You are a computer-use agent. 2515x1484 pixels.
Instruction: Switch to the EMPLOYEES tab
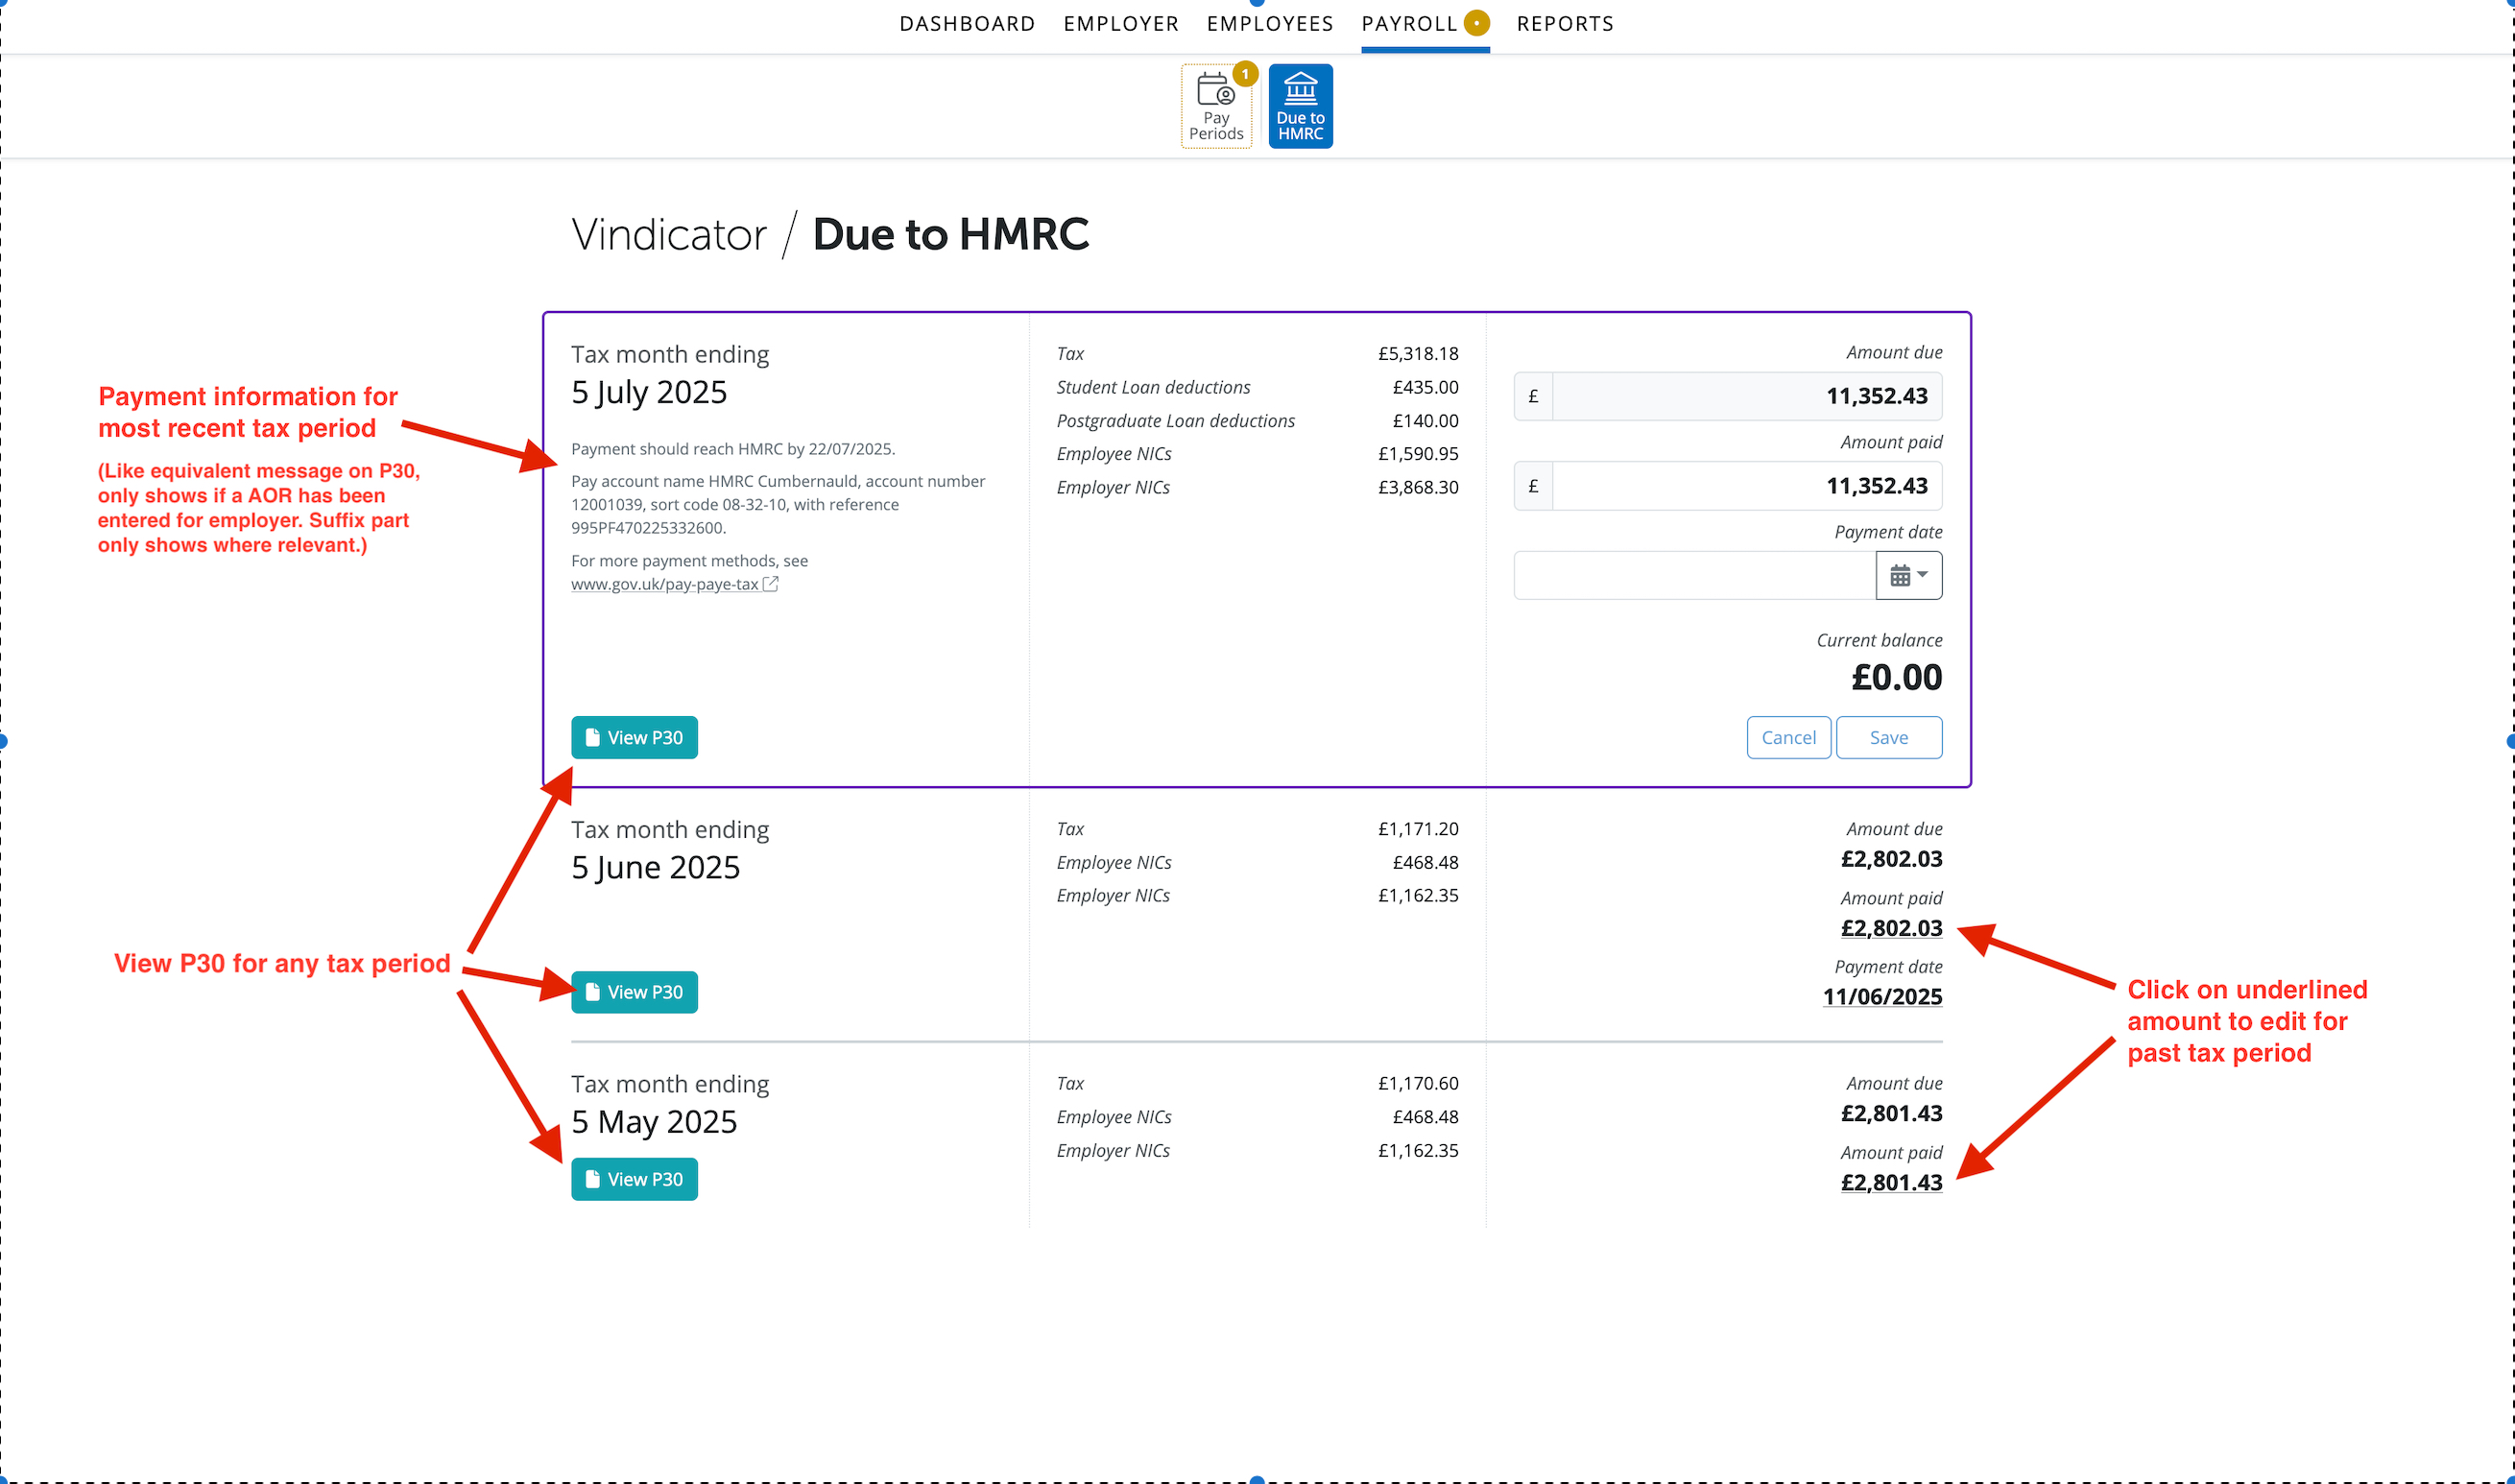[x=1270, y=24]
